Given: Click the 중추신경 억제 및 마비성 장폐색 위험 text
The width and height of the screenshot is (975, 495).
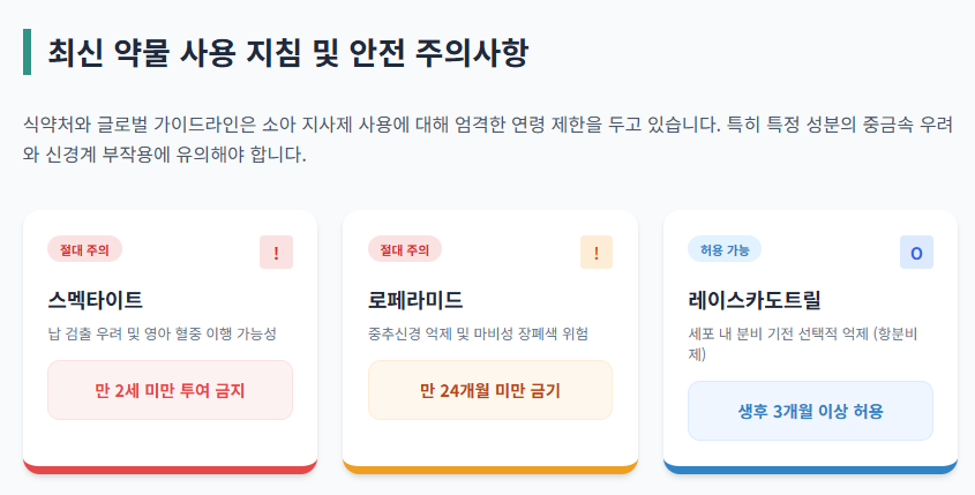Looking at the screenshot, I should tap(478, 334).
